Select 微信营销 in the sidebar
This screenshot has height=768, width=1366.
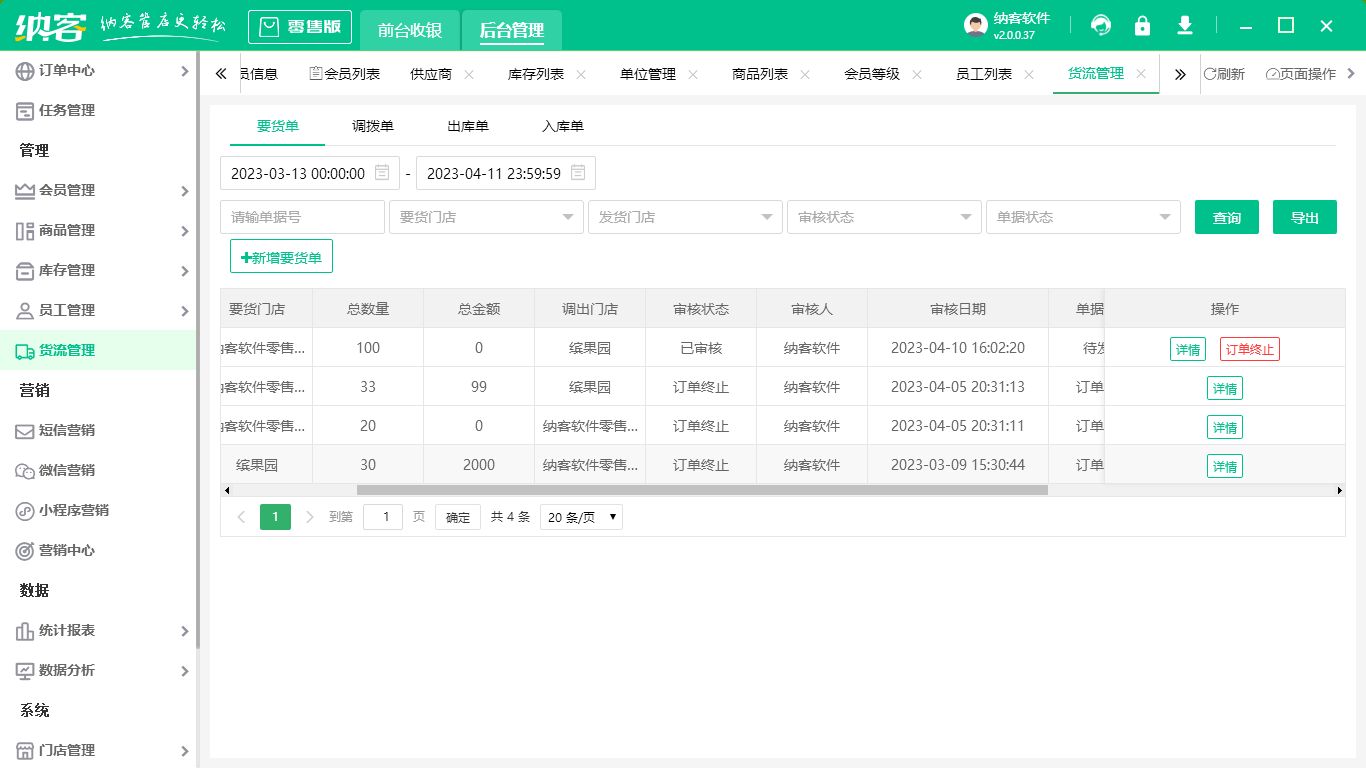click(x=65, y=470)
